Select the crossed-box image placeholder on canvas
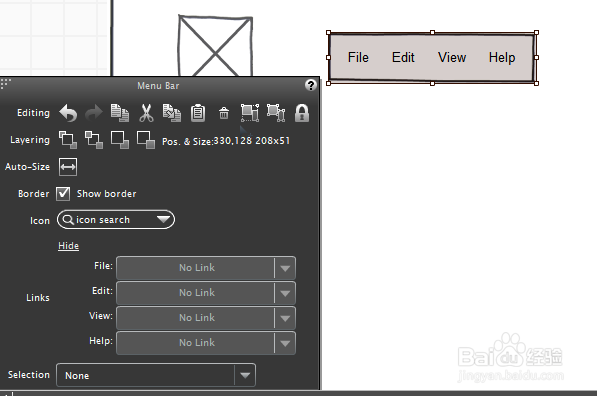Image resolution: width=597 pixels, height=396 pixels. (215, 46)
